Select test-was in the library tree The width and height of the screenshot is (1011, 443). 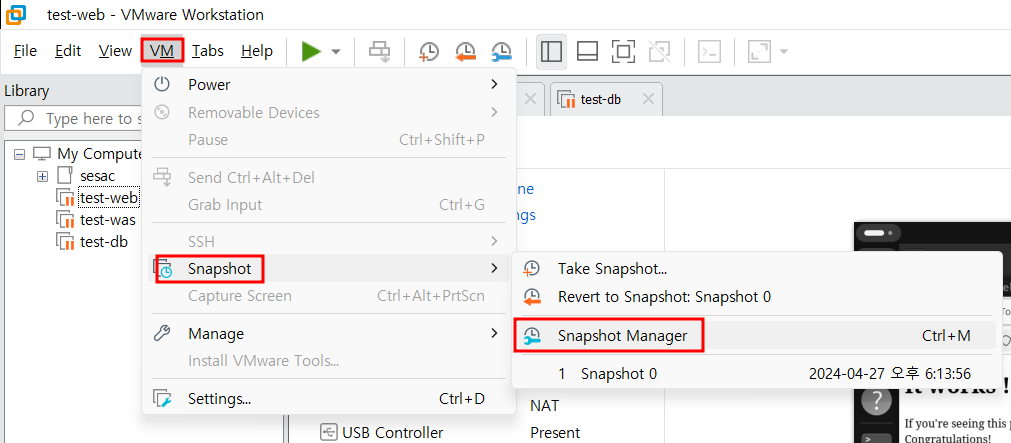(108, 220)
